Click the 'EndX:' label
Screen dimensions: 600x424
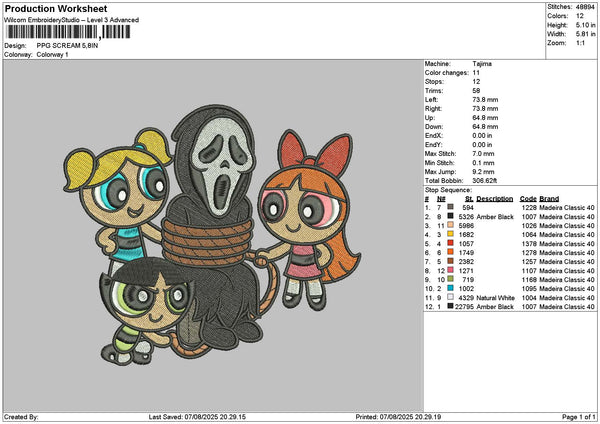click(x=434, y=136)
